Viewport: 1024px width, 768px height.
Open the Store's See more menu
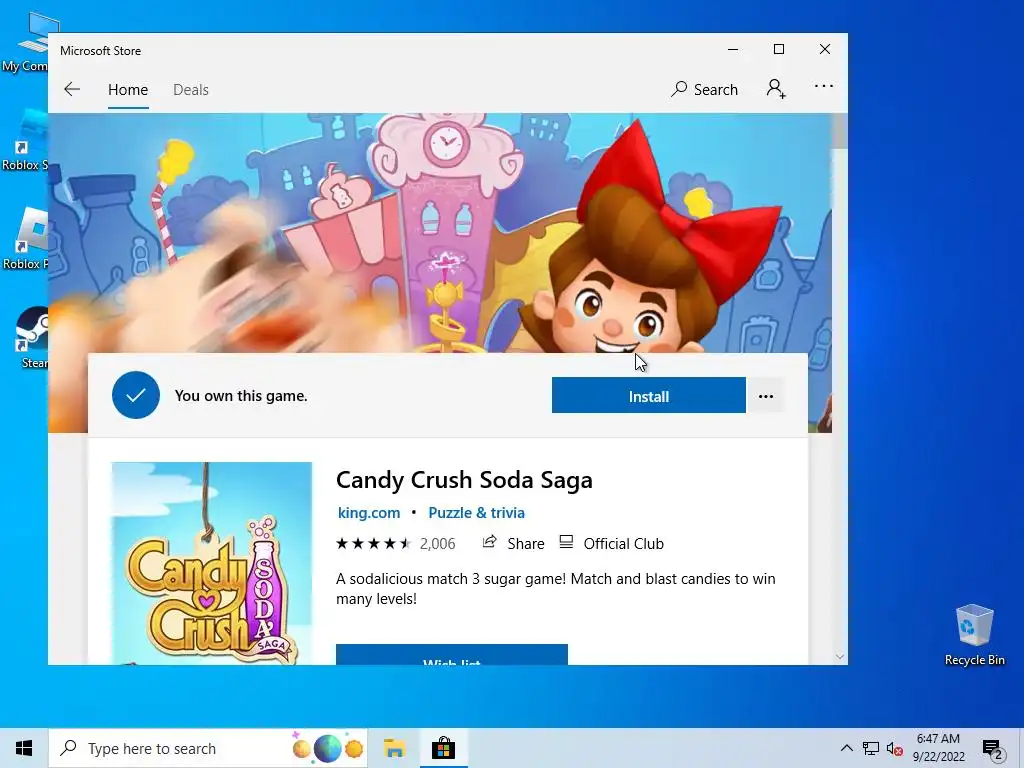coord(824,86)
